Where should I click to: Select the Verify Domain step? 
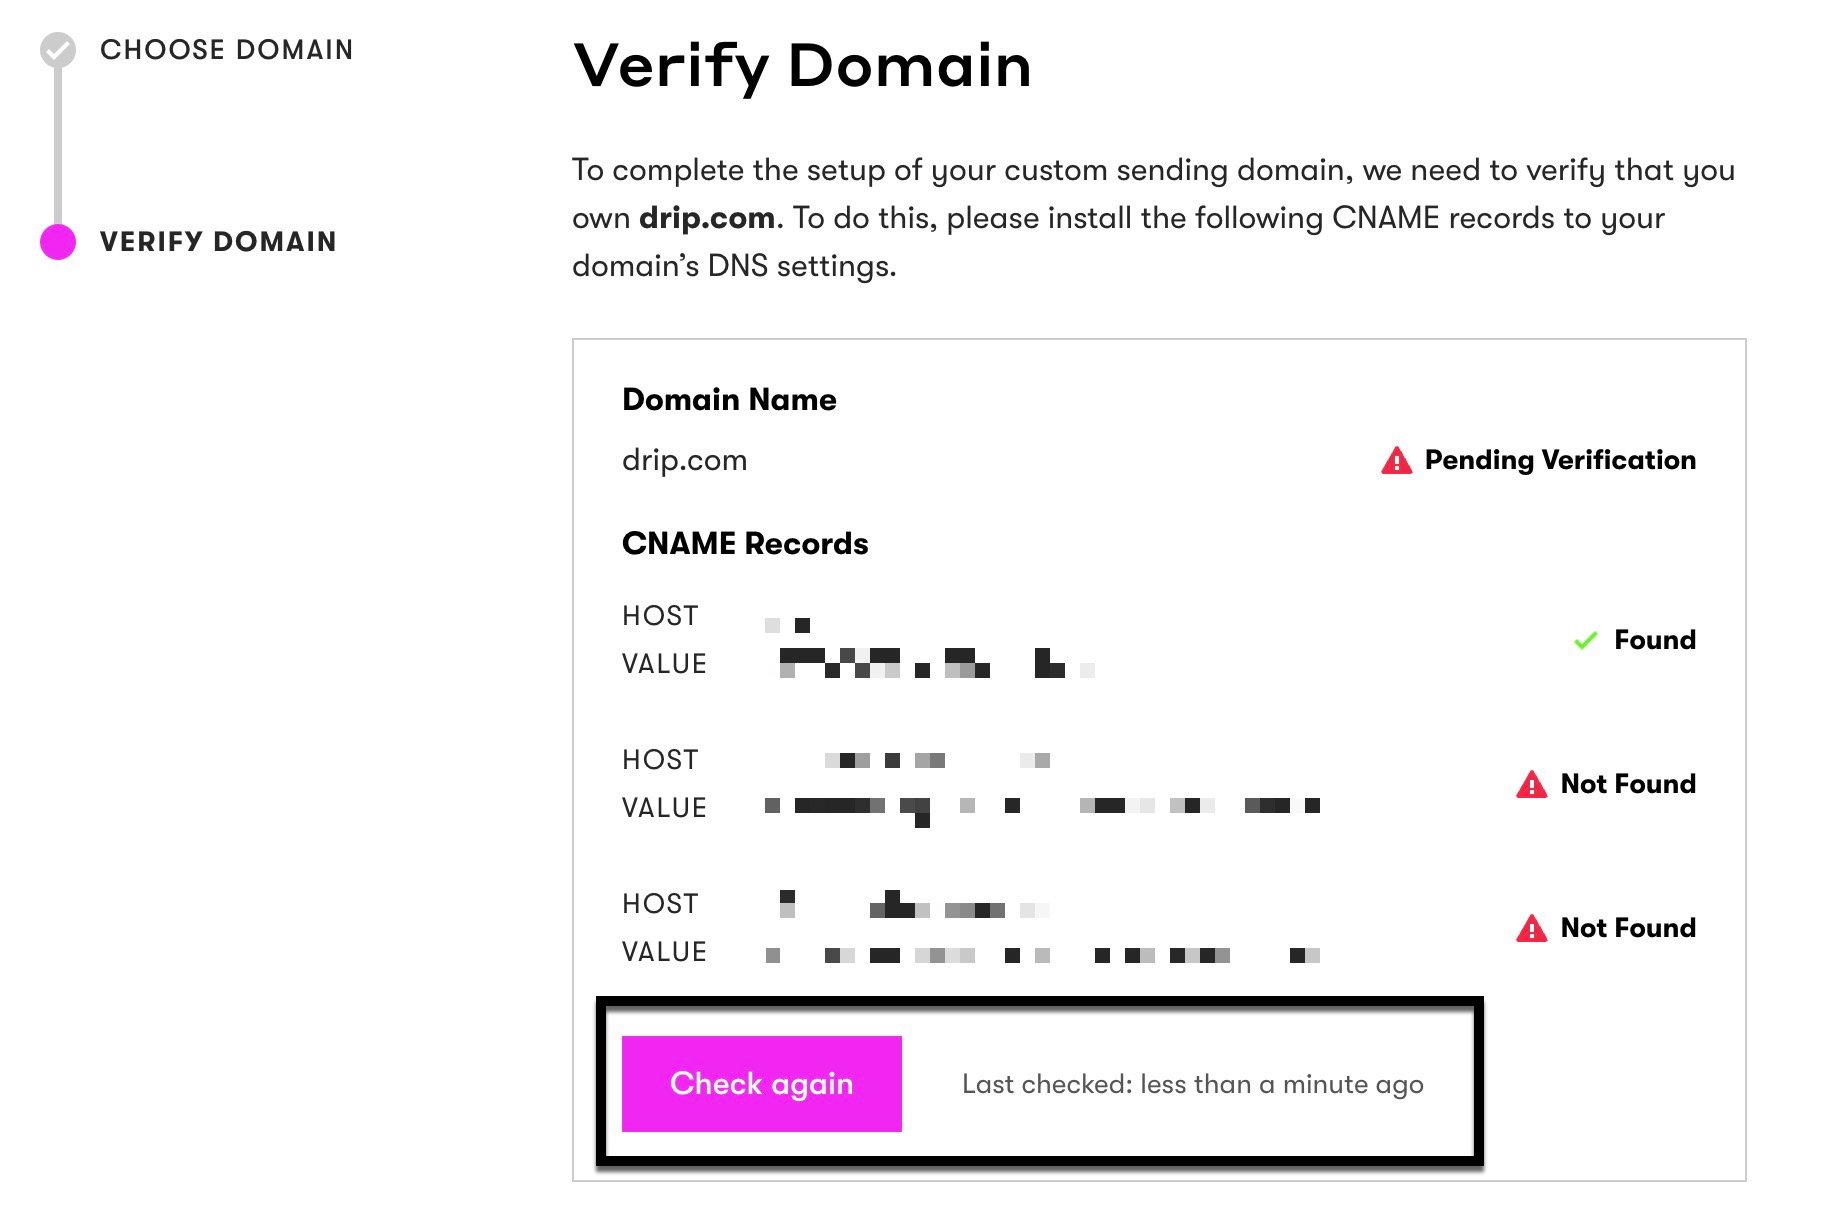click(218, 241)
